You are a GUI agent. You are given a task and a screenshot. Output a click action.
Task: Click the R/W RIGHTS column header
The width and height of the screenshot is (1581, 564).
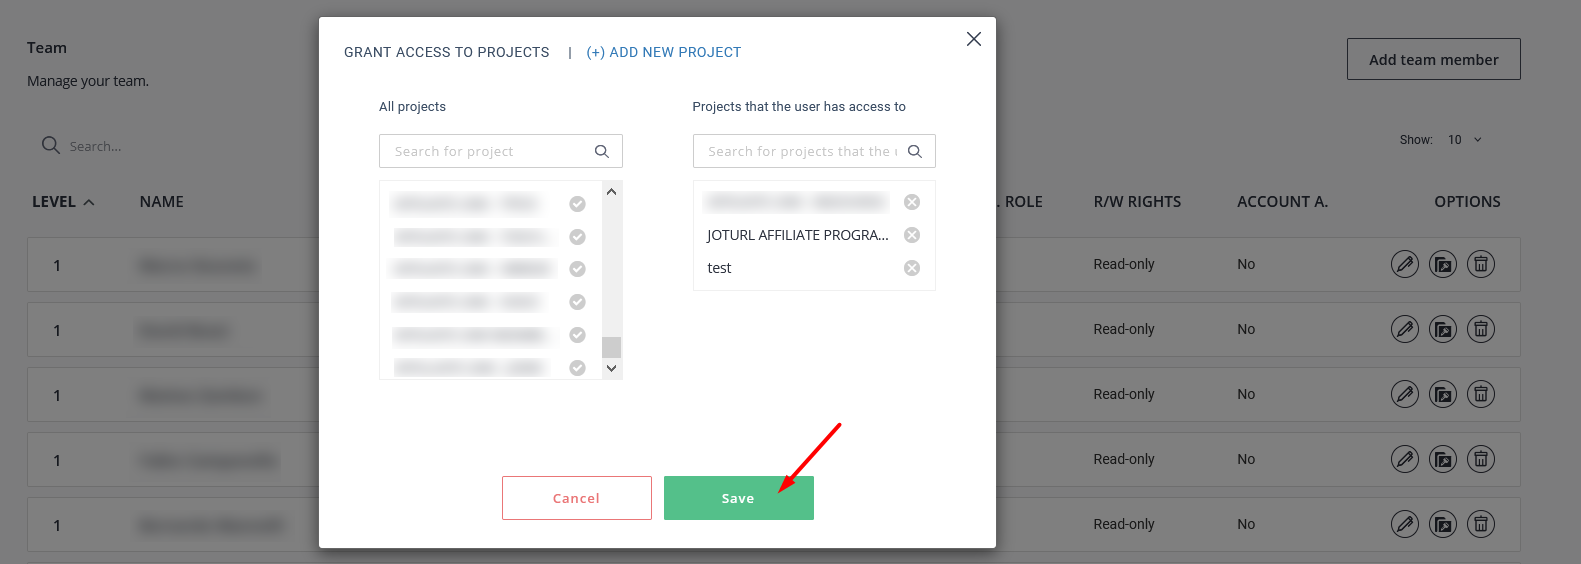click(x=1137, y=202)
